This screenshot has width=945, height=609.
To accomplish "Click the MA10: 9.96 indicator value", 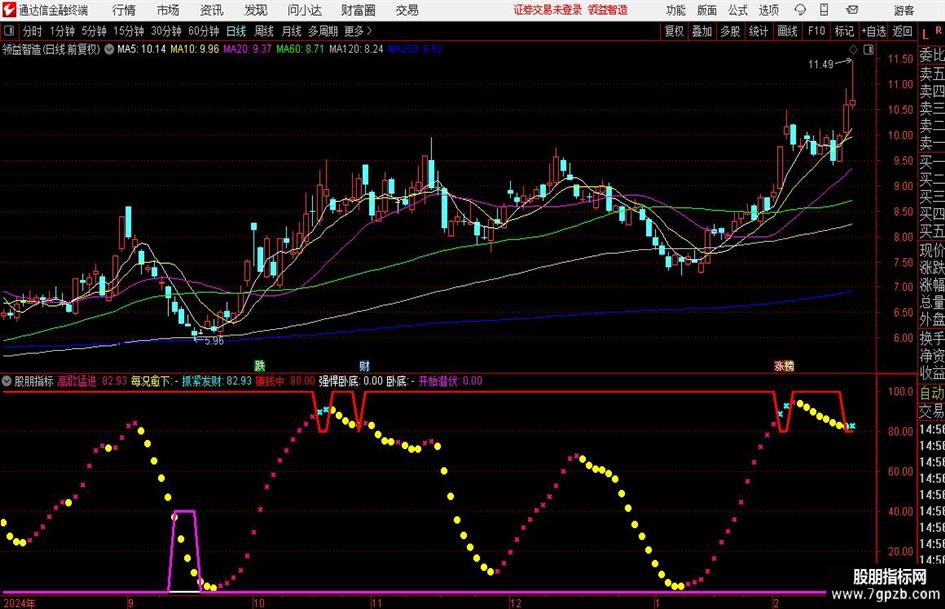I will point(195,49).
